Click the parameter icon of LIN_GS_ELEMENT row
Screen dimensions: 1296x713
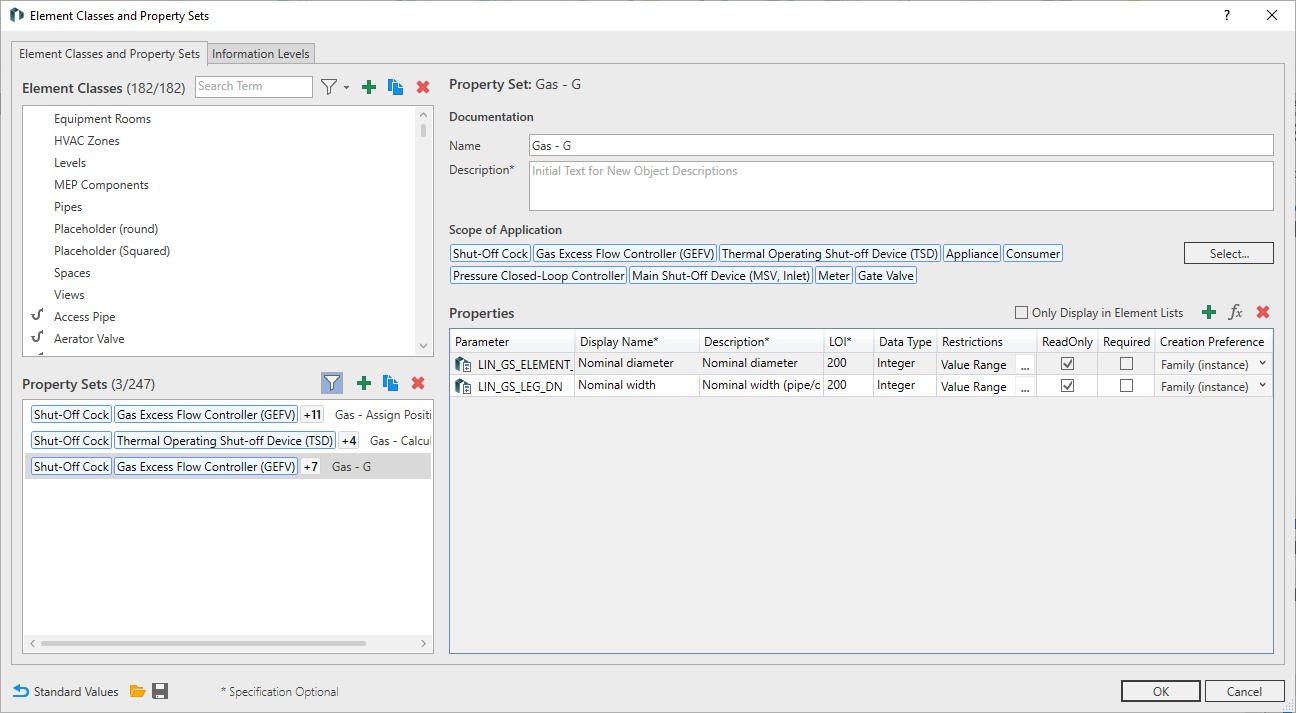coord(463,365)
